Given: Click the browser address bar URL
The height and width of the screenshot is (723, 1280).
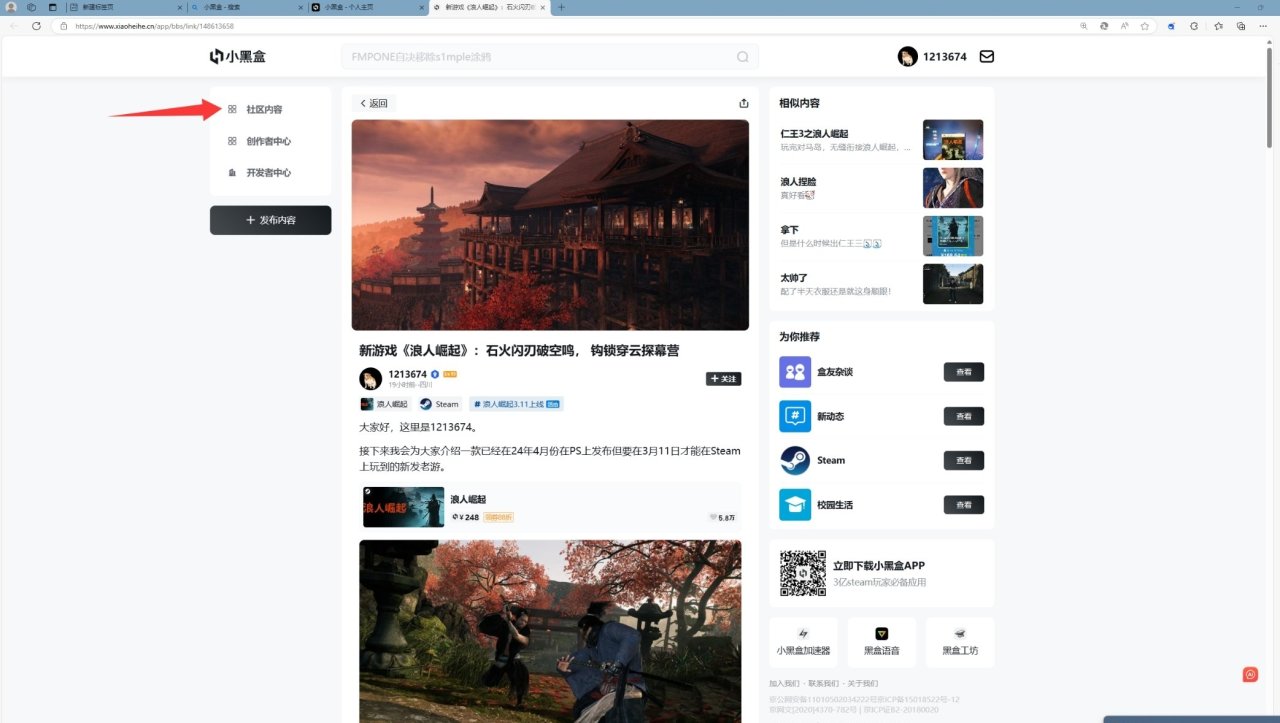Looking at the screenshot, I should pos(154,26).
